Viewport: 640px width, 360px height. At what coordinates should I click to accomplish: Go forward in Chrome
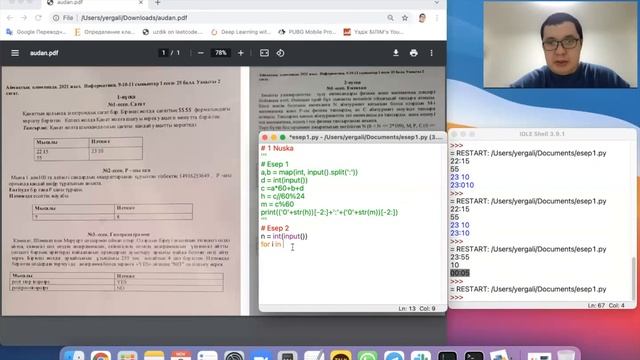(24, 18)
